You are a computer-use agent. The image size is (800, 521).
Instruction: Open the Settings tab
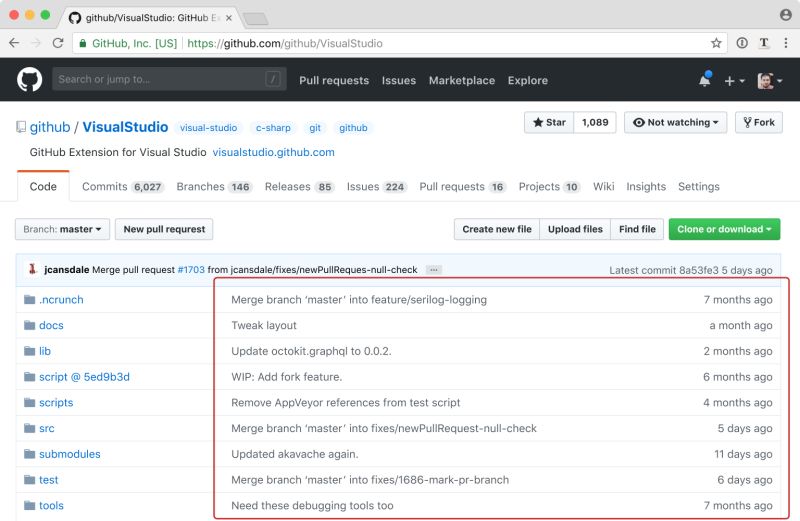tap(698, 187)
